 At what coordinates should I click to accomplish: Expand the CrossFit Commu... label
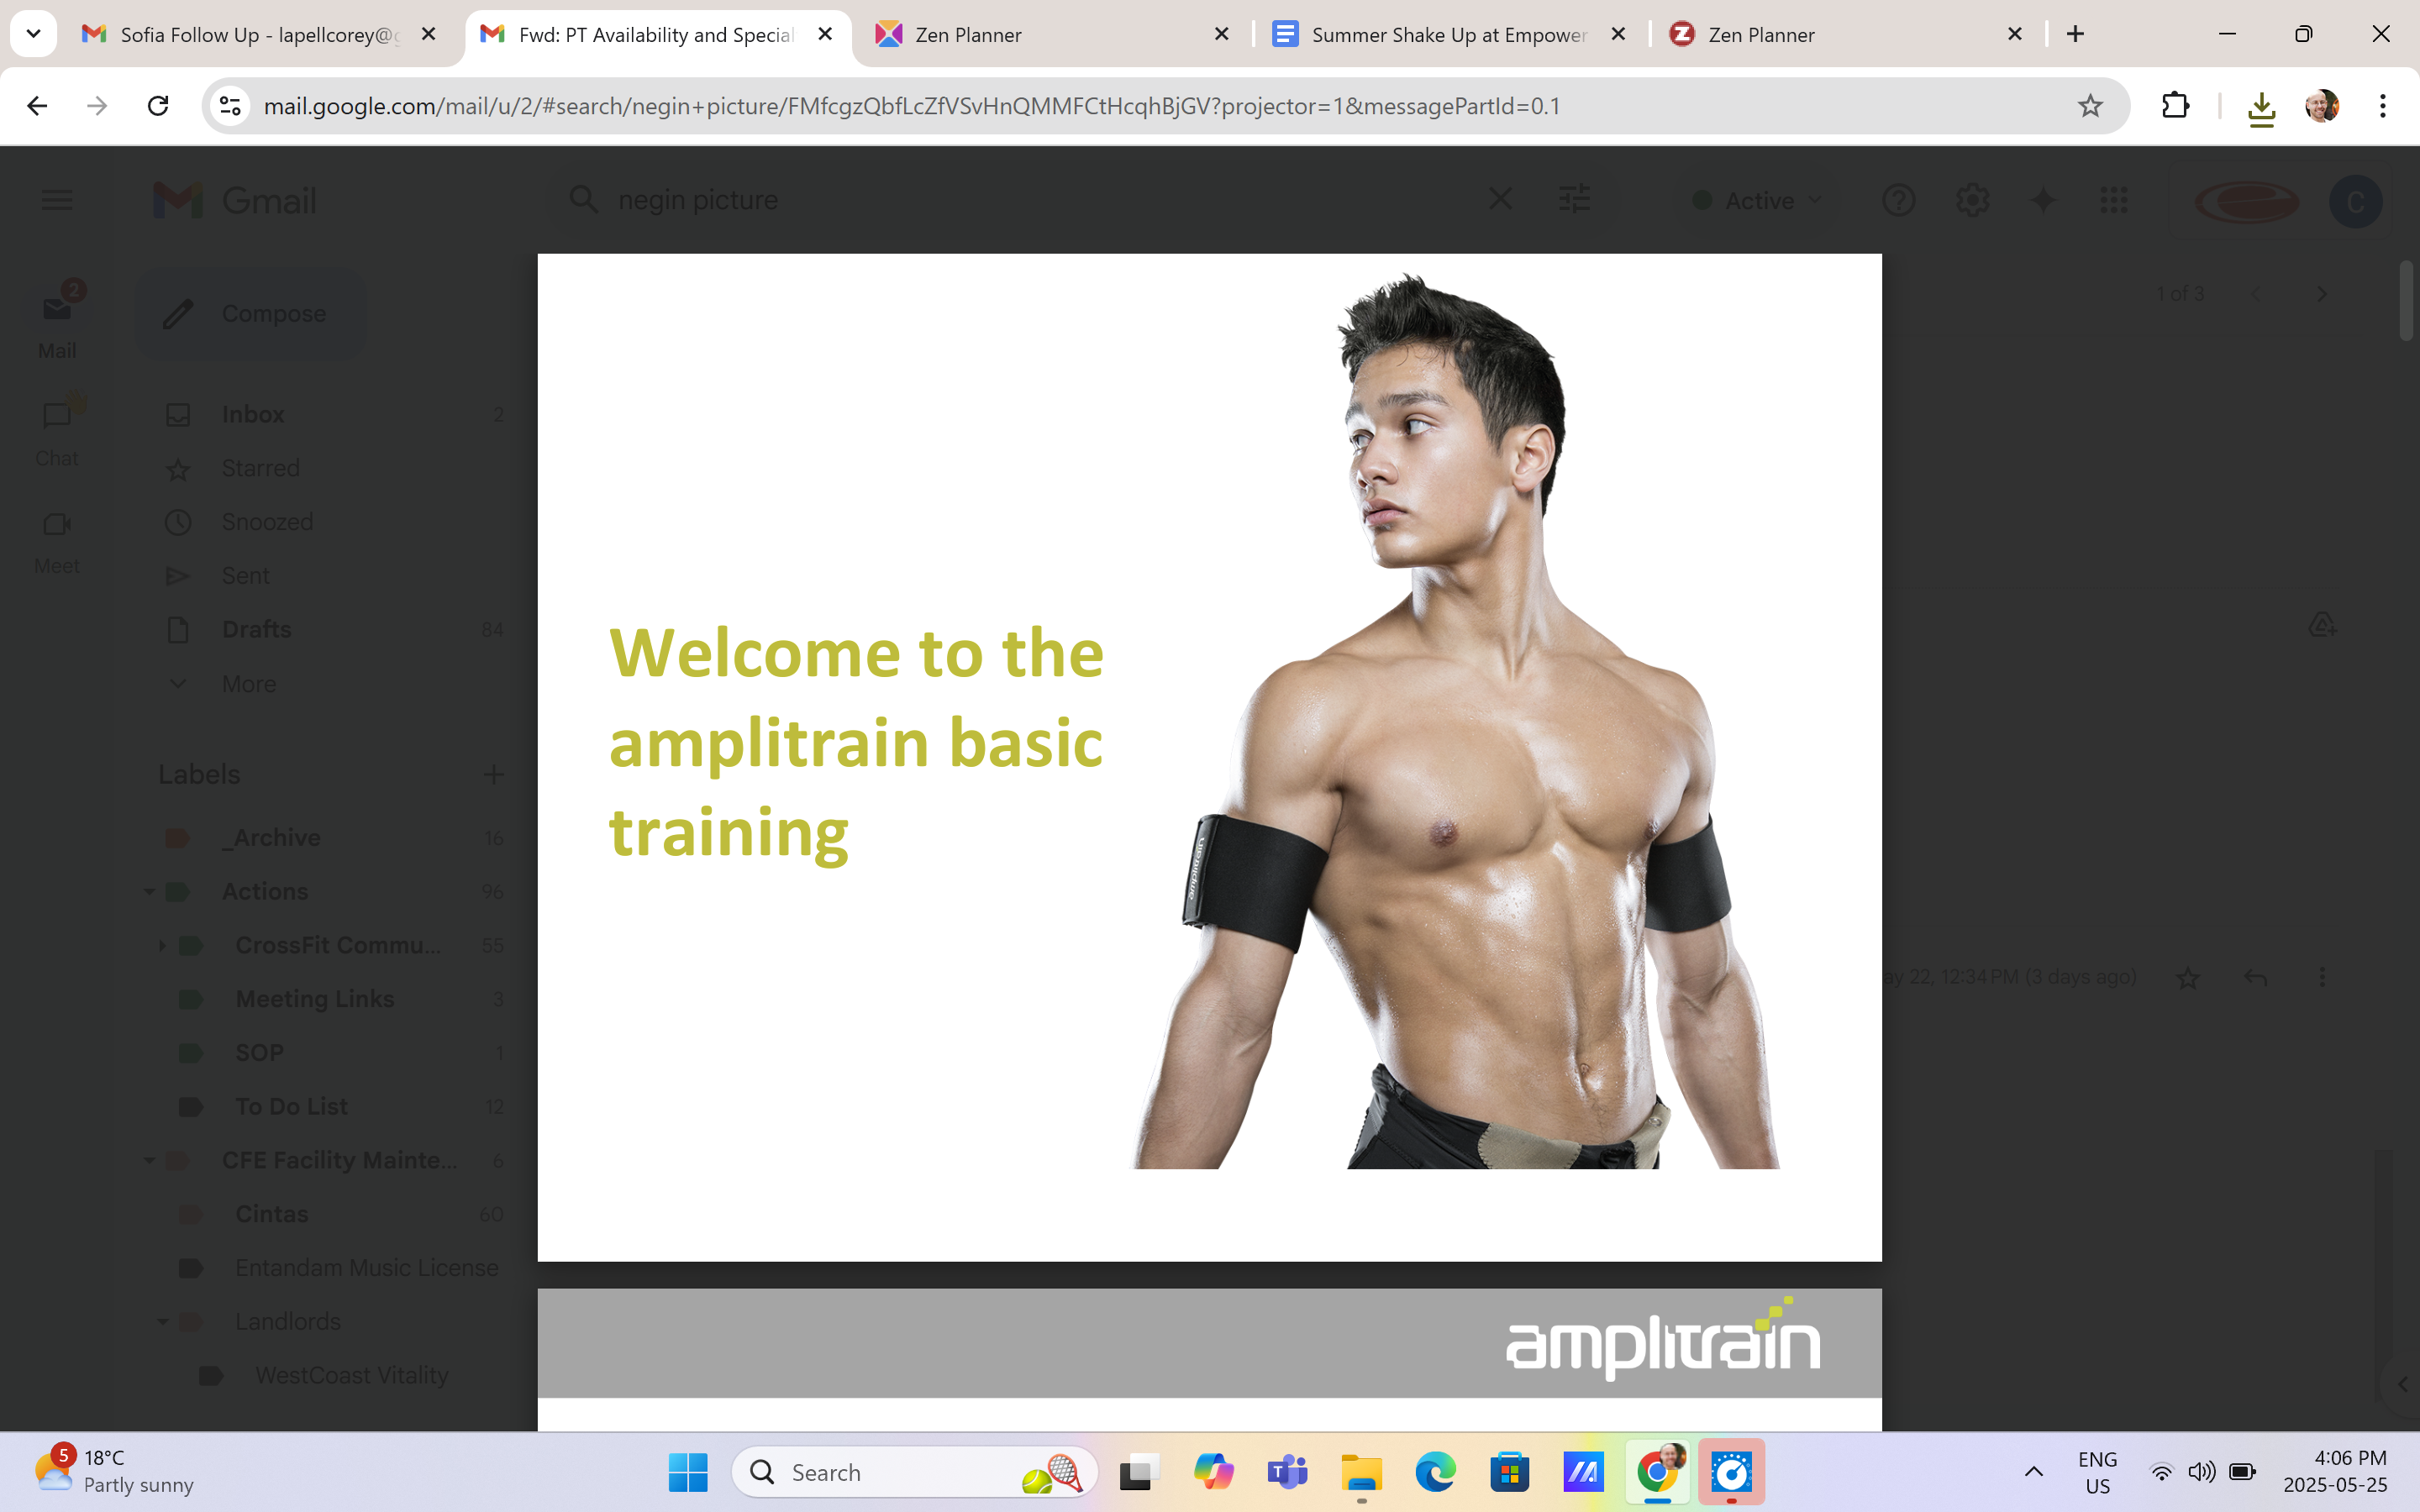[x=162, y=945]
